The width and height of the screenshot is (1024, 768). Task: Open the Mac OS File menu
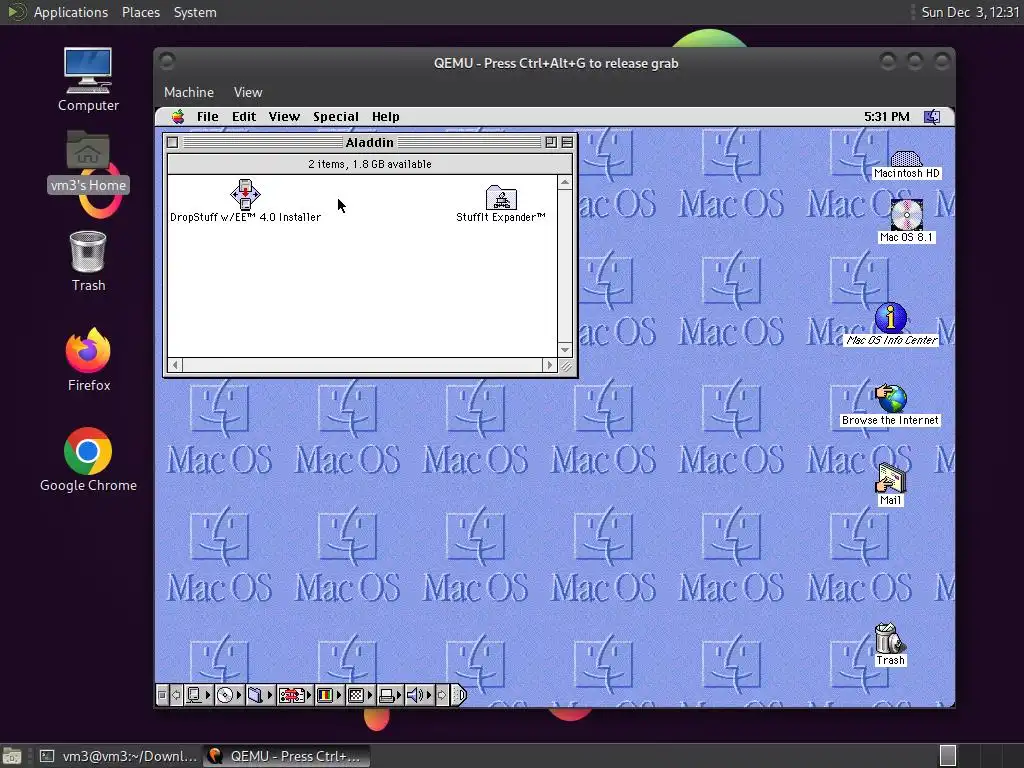(x=208, y=117)
